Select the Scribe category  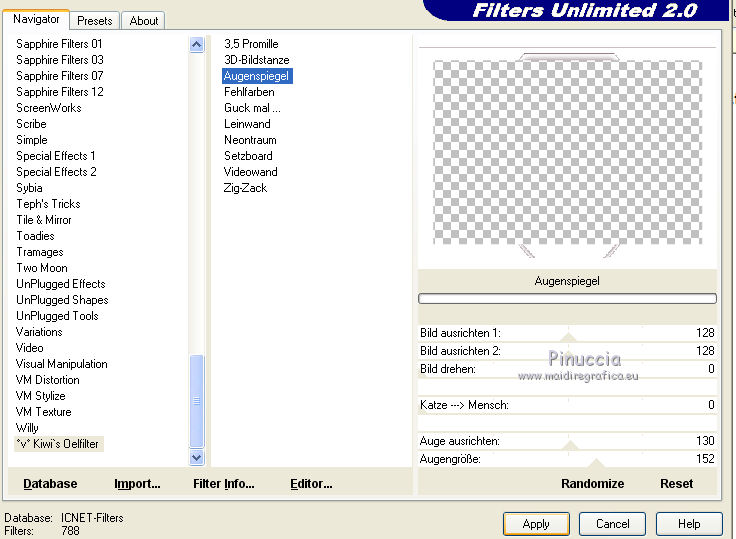[31, 123]
